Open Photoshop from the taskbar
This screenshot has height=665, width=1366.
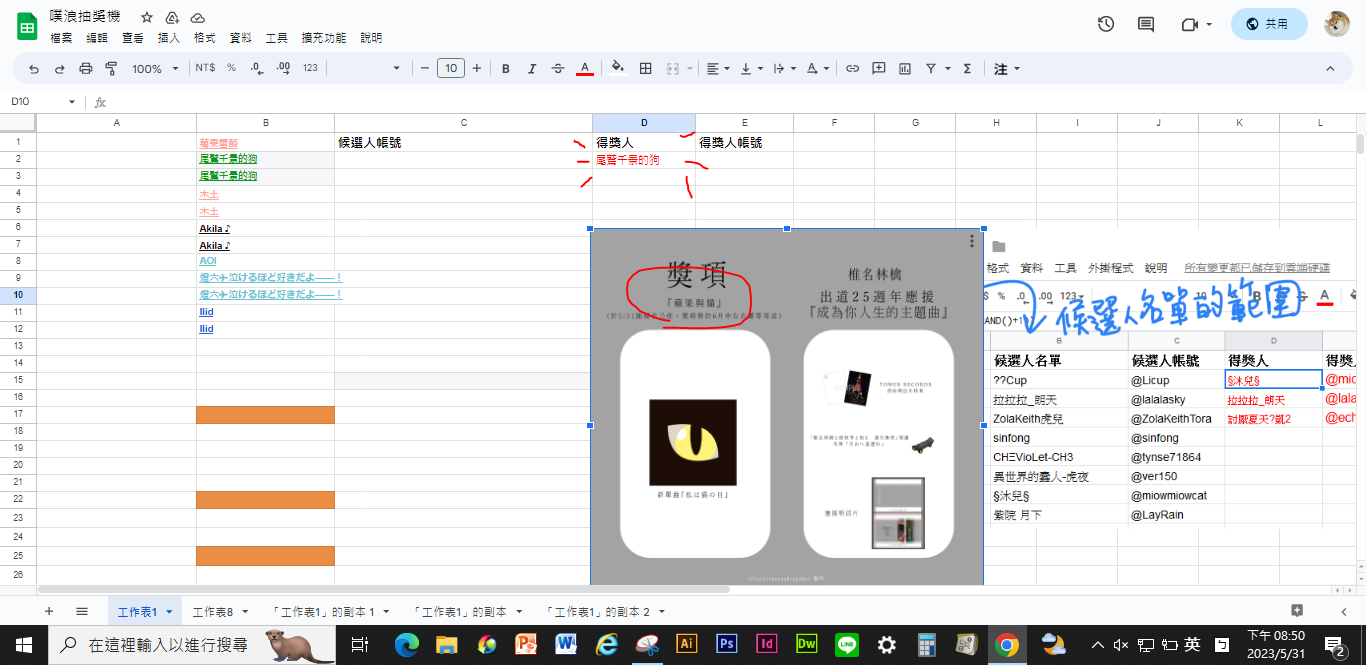[x=727, y=645]
